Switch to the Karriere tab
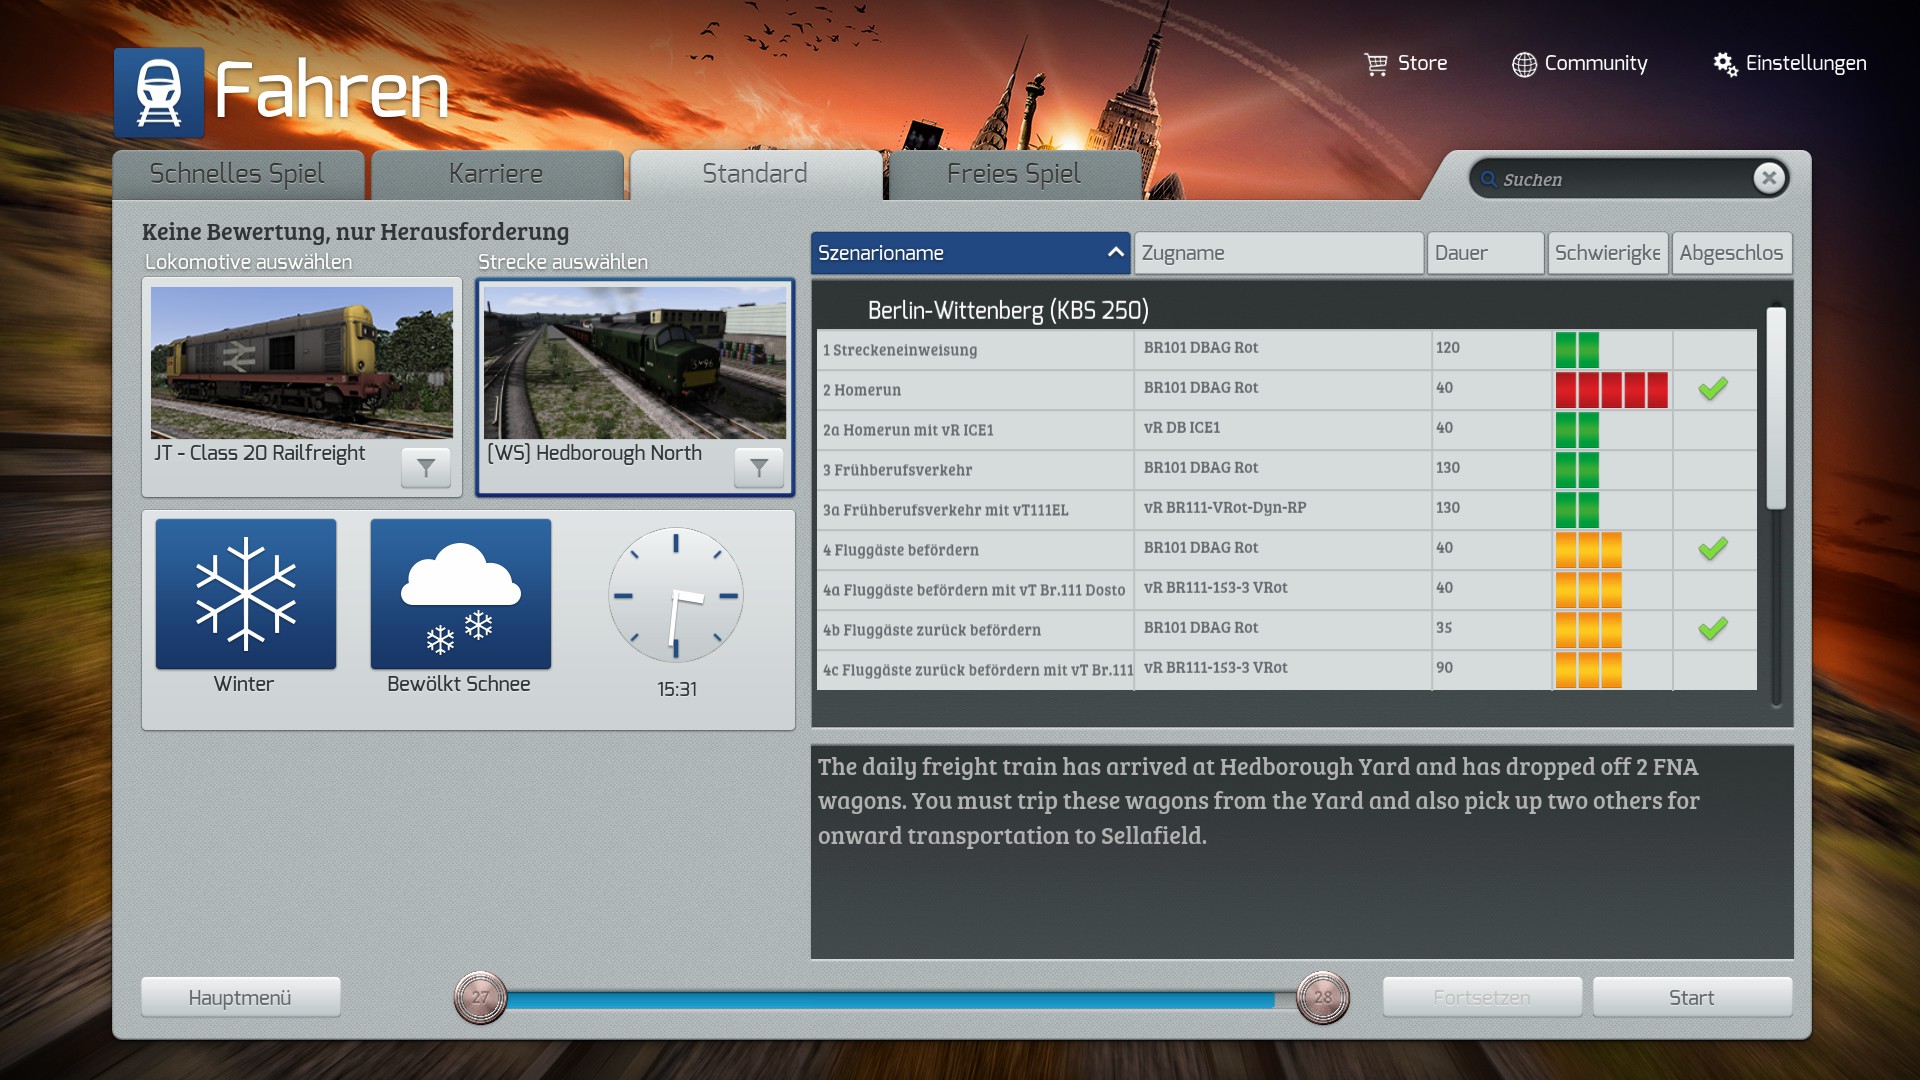 (x=496, y=174)
